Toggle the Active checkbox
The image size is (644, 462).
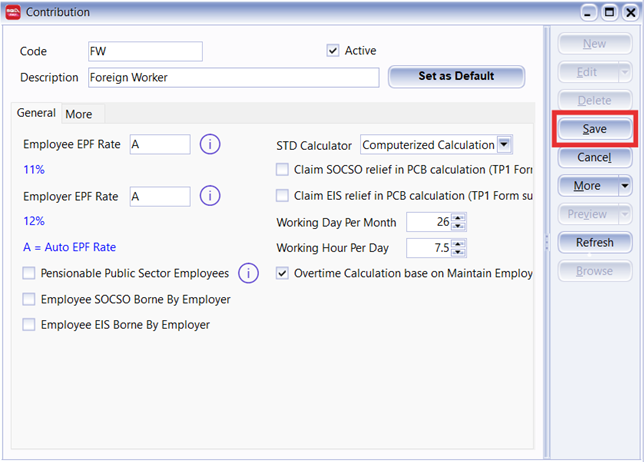[x=333, y=51]
